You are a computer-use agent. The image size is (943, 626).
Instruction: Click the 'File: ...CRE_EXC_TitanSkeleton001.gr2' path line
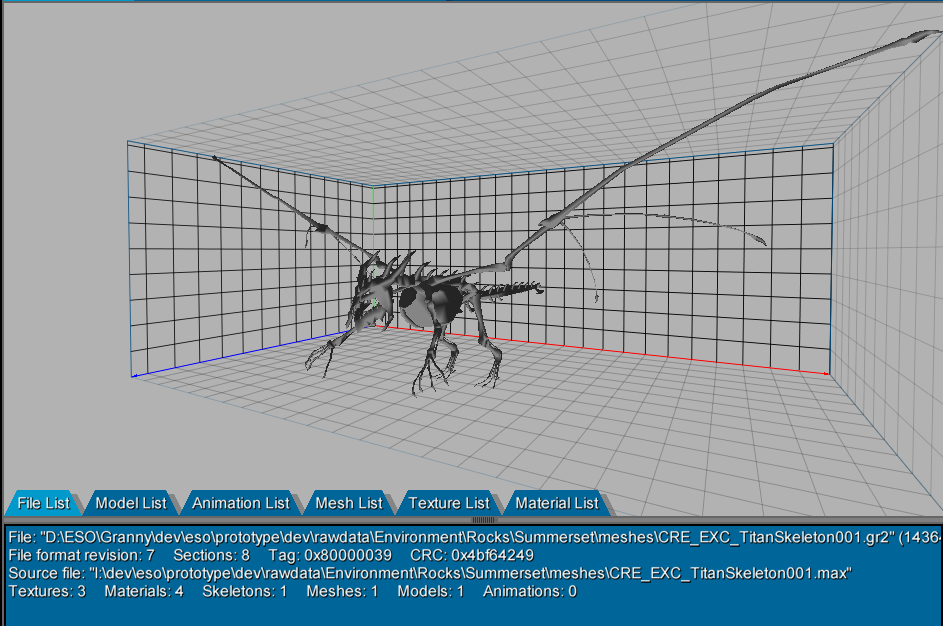475,537
